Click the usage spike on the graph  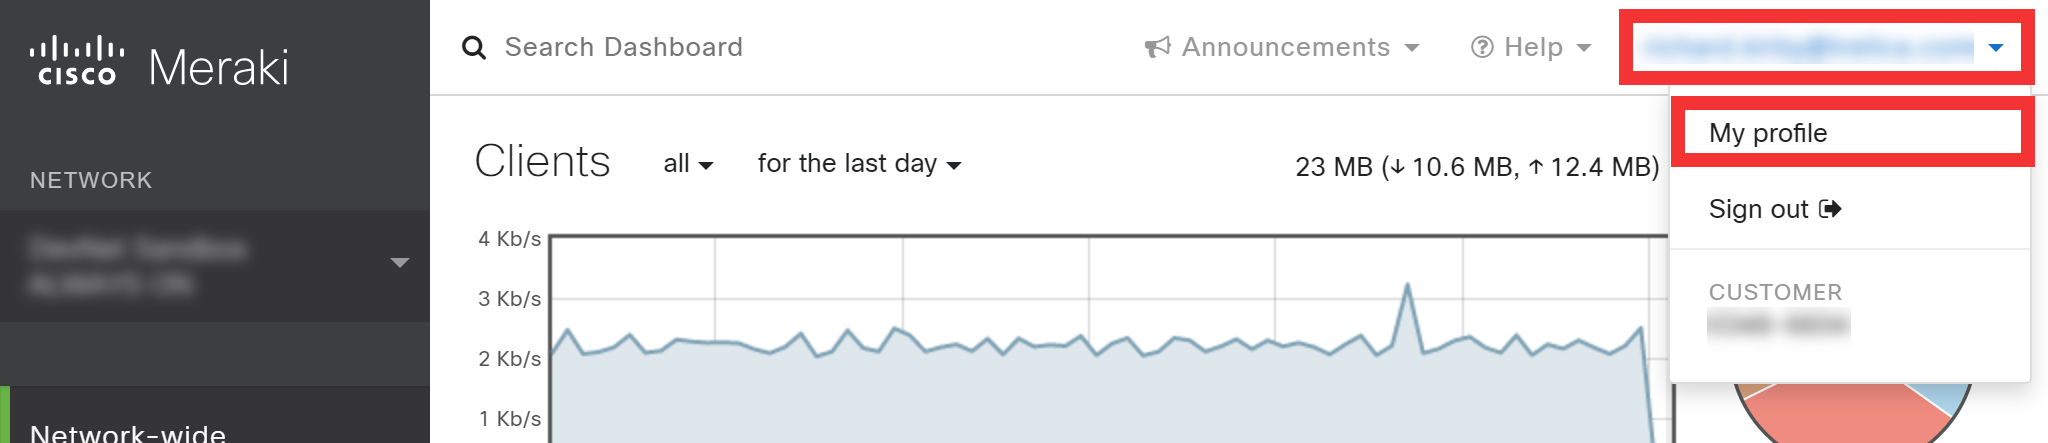1407,315
